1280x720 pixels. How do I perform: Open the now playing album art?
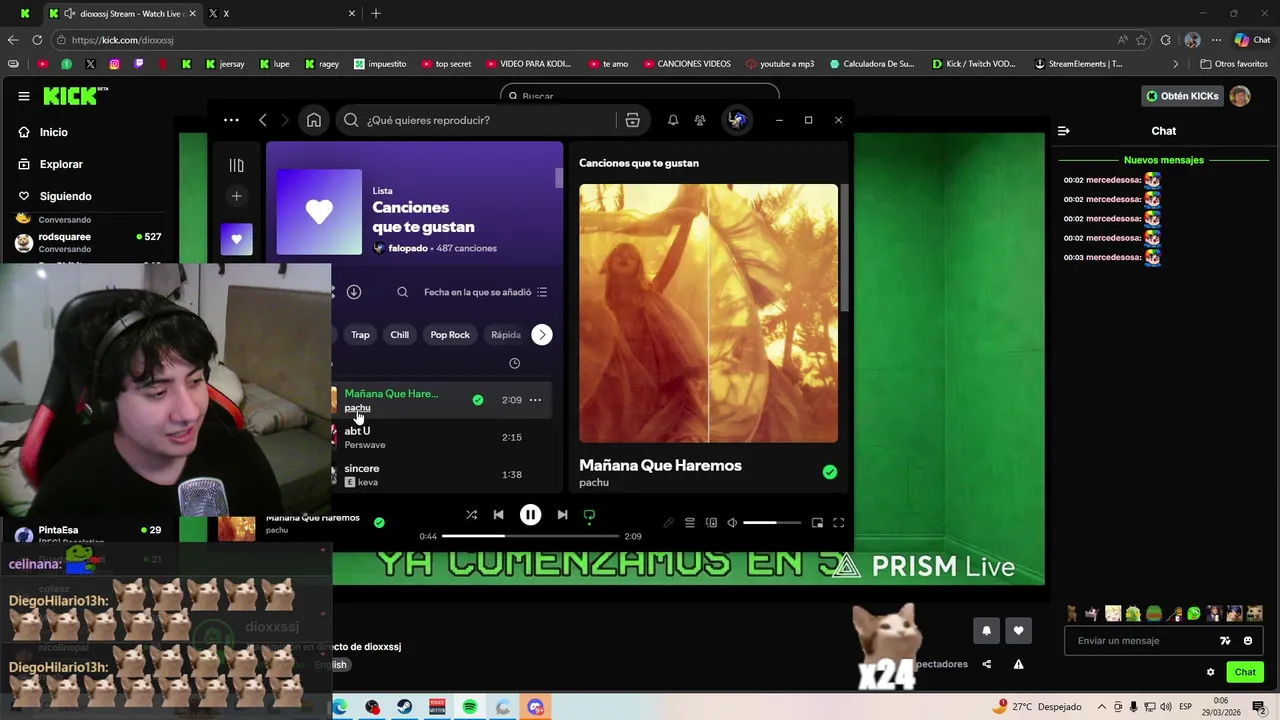(x=708, y=313)
